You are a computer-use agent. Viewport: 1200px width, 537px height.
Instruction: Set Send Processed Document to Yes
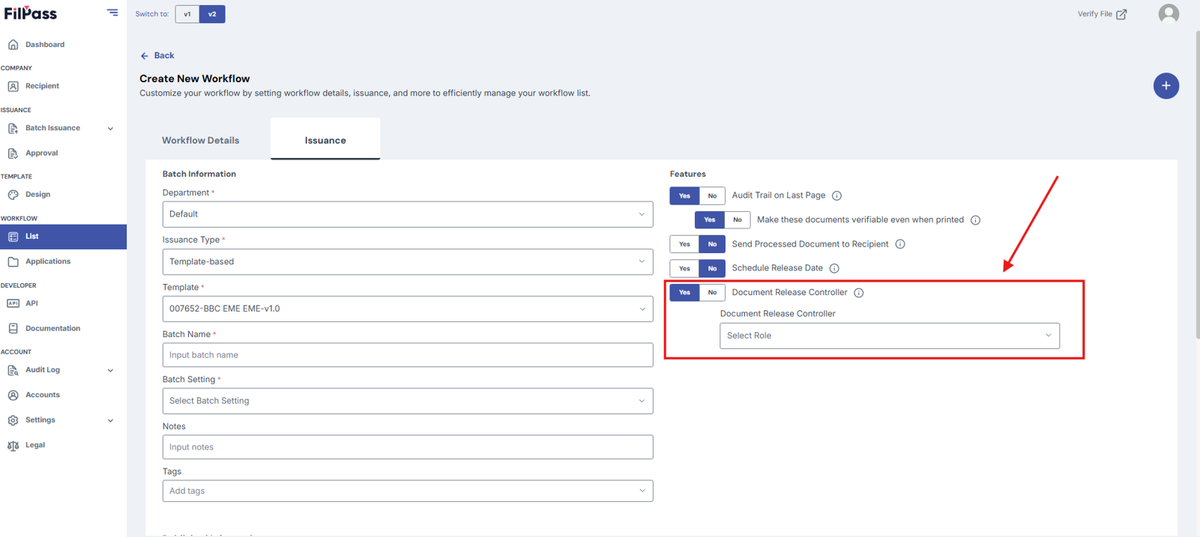[x=684, y=244]
